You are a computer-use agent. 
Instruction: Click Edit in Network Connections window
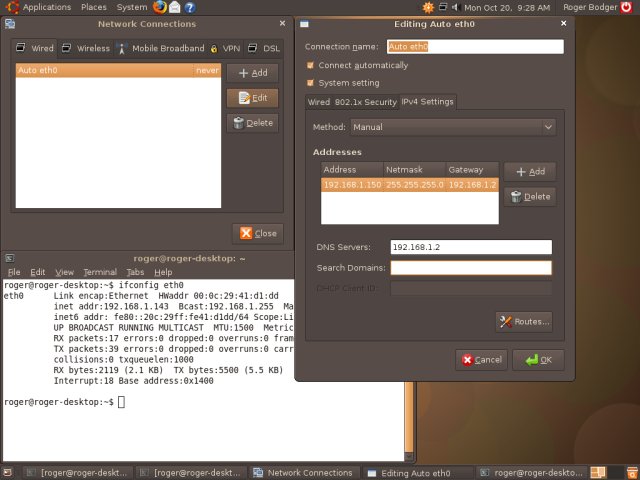pos(253,98)
